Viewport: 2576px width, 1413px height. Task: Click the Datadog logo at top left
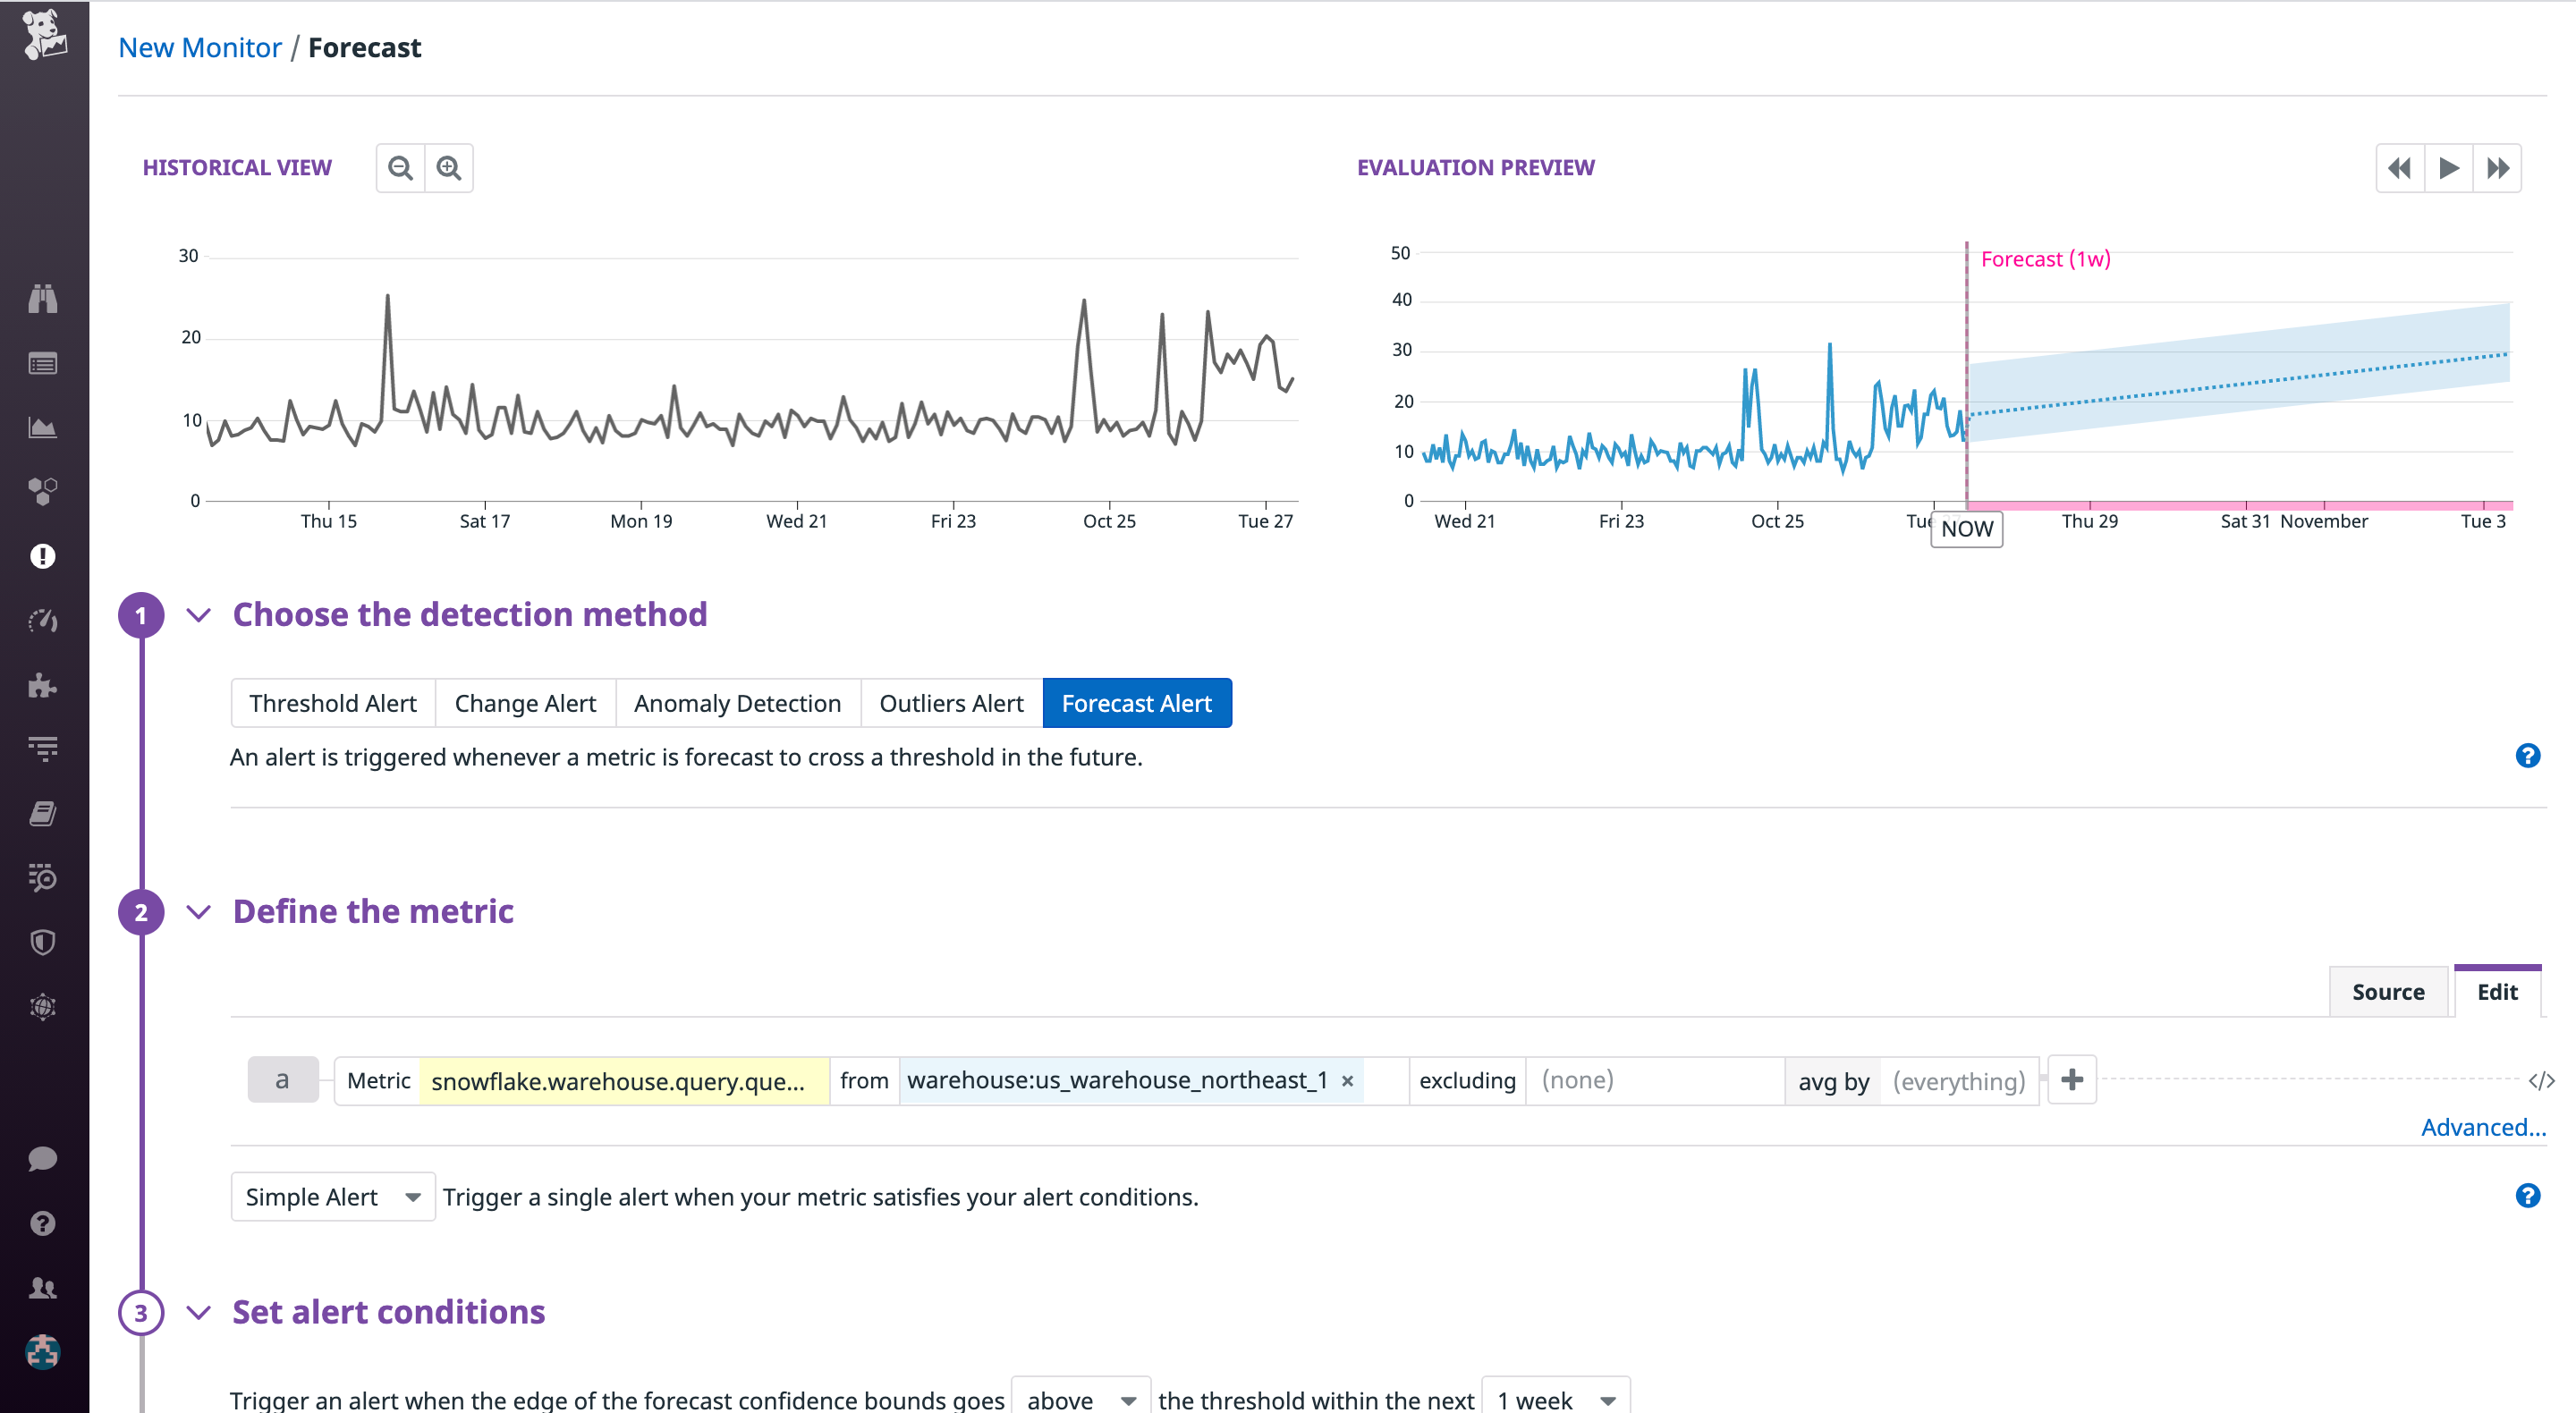point(43,36)
